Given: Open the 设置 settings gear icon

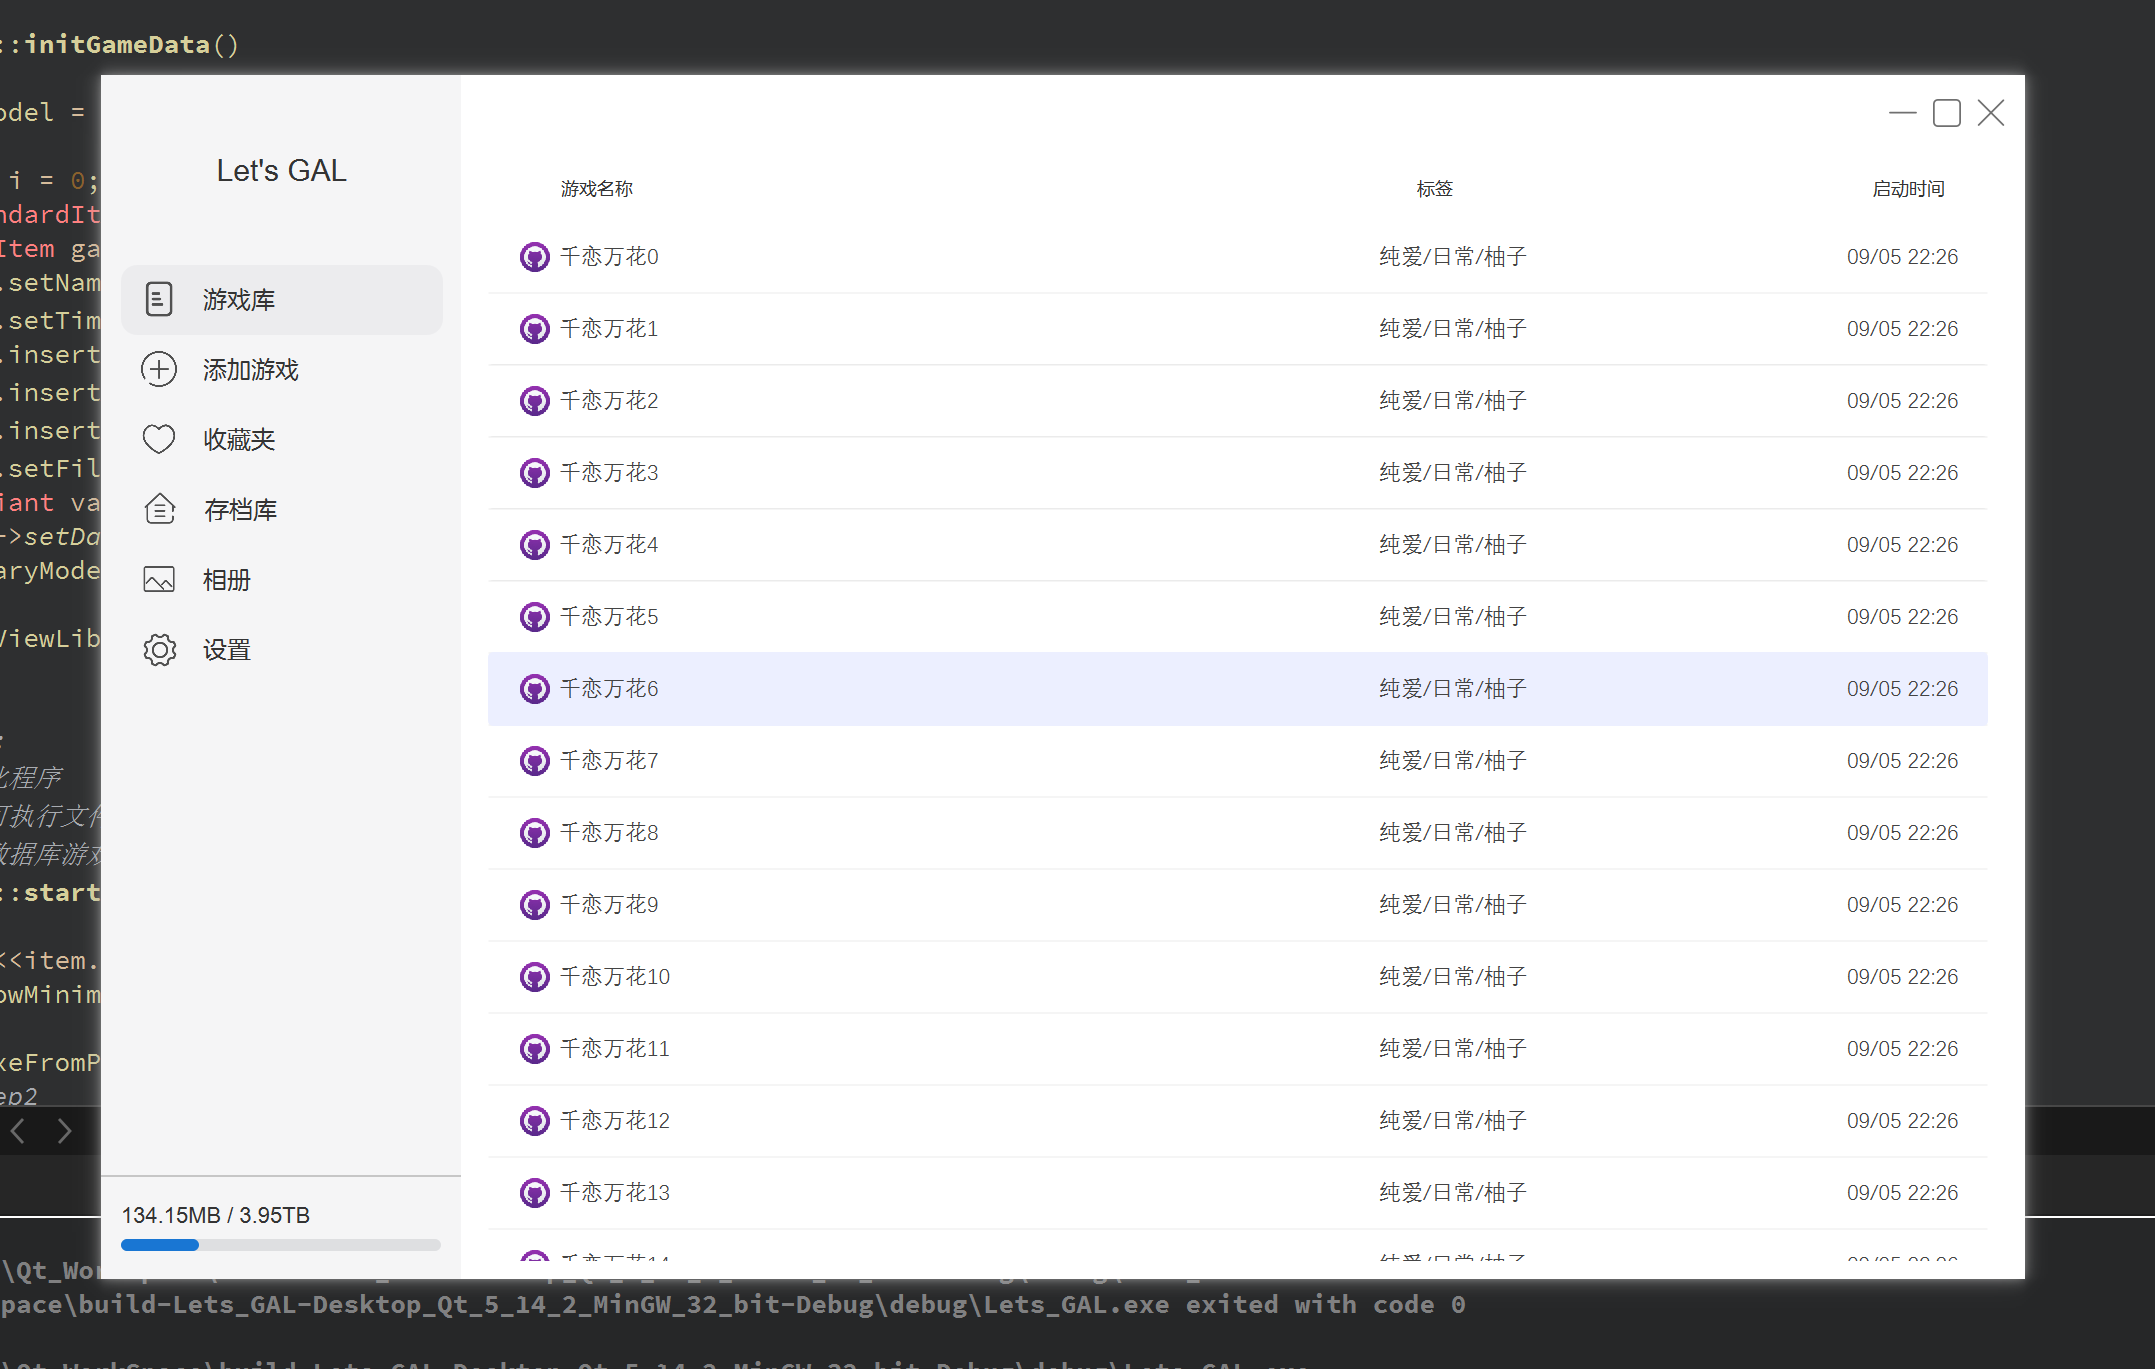Looking at the screenshot, I should [159, 649].
